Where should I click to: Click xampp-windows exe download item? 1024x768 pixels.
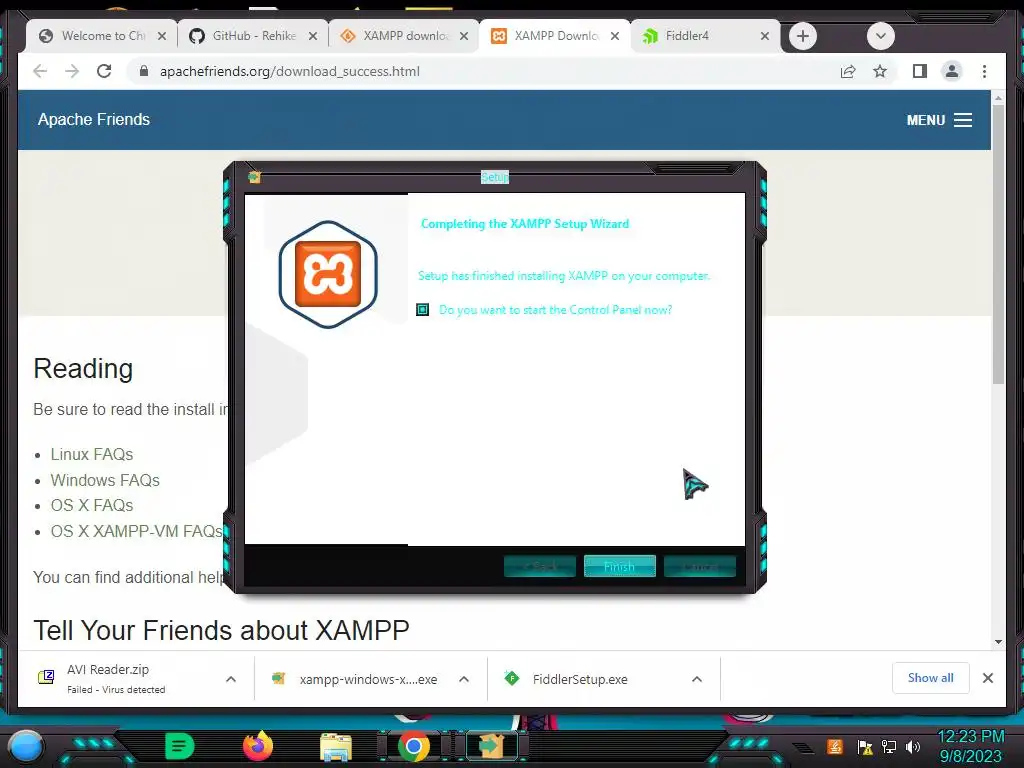coord(368,679)
